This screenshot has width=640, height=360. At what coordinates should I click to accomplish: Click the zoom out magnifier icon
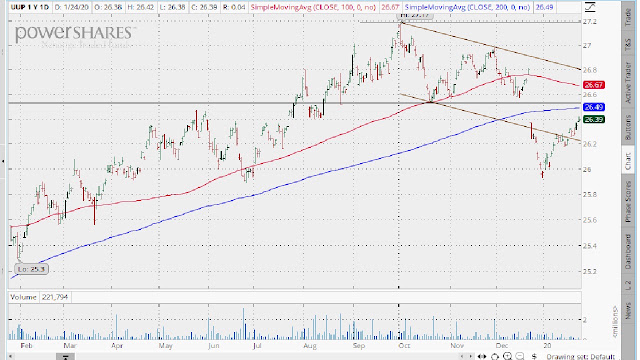coord(520,356)
